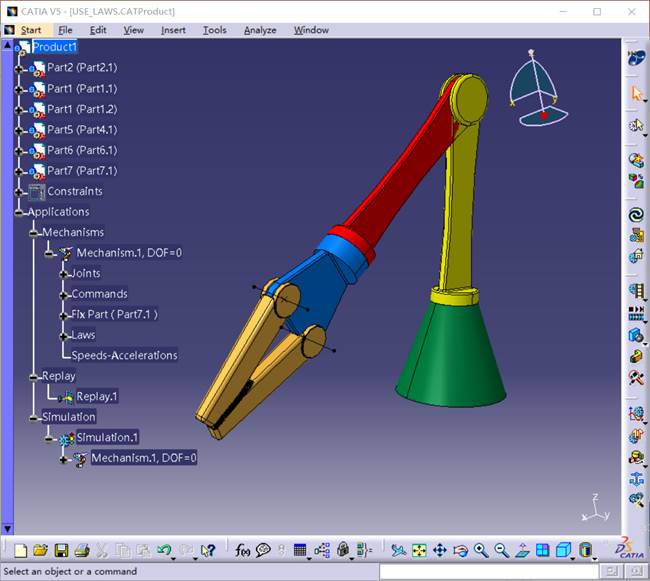Screen dimensions: 650x581
Task: Click the What's This help icon
Action: click(208, 550)
